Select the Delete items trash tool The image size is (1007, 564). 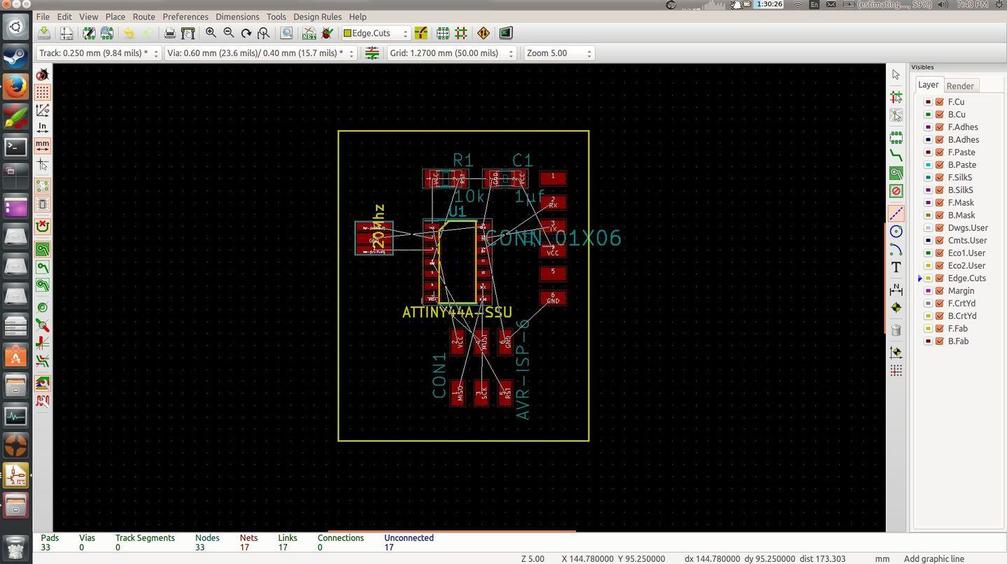click(x=897, y=330)
